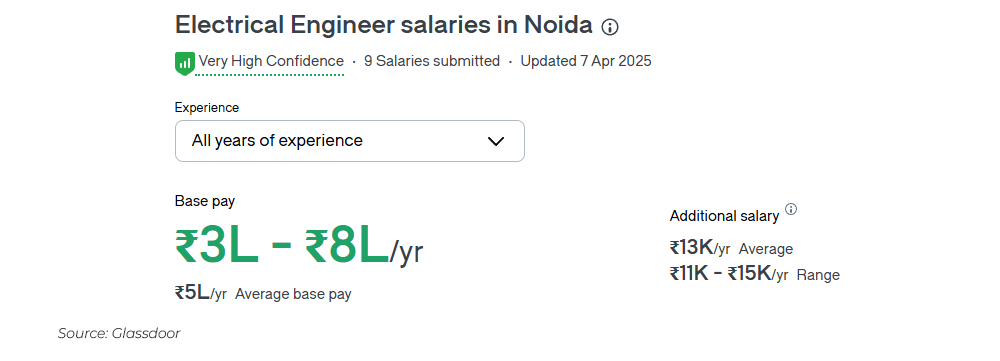The image size is (1000, 361).
Task: Click the 'Range' label in additional salary
Action: [x=818, y=276]
